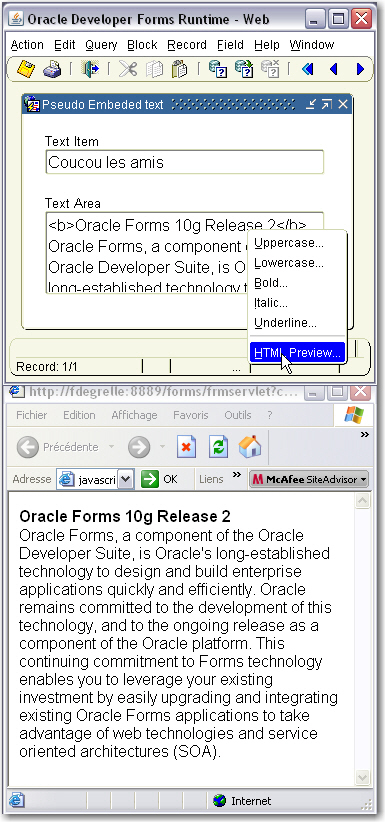Open the Field menu

pos(231,45)
